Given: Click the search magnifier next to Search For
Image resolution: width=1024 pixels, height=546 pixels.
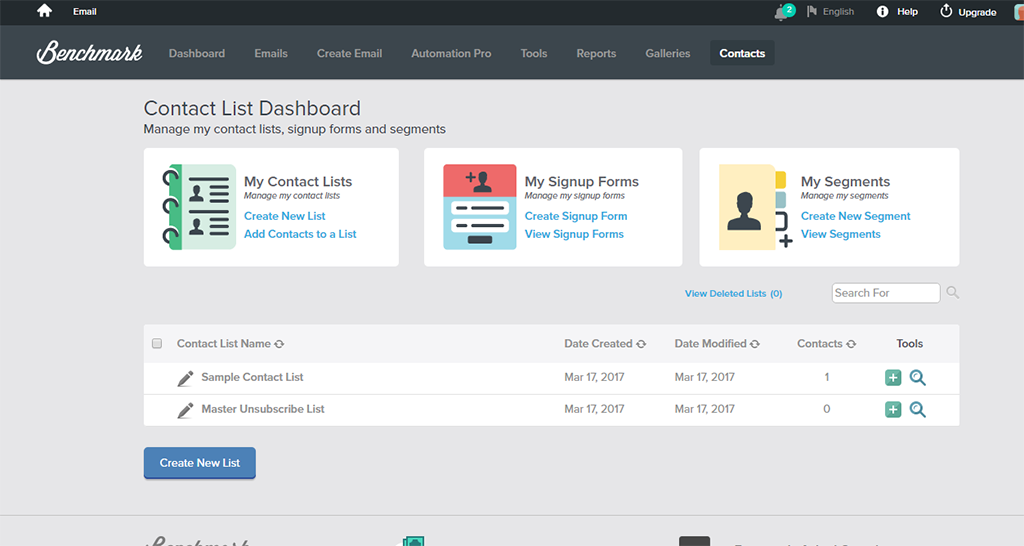Looking at the screenshot, I should [x=953, y=293].
